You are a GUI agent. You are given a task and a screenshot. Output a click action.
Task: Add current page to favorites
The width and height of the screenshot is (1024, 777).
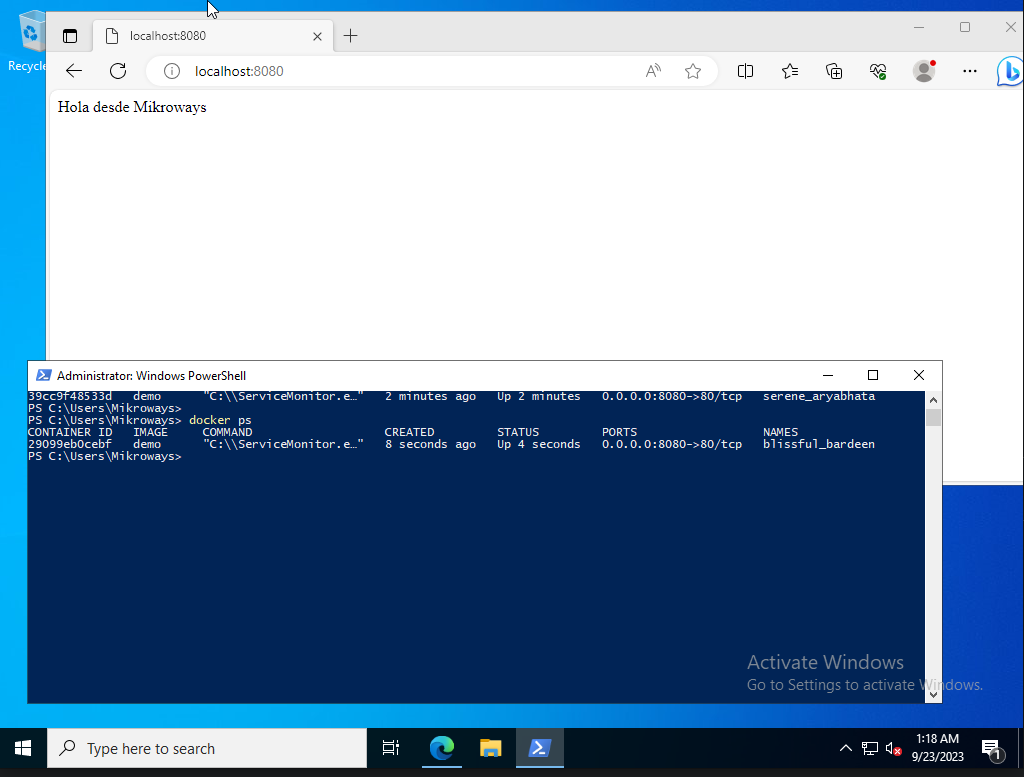(693, 71)
